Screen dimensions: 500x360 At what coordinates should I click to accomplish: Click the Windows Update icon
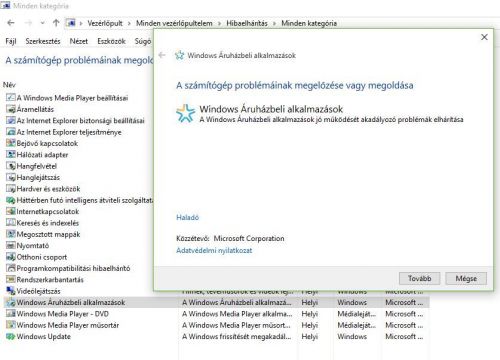tap(11, 336)
